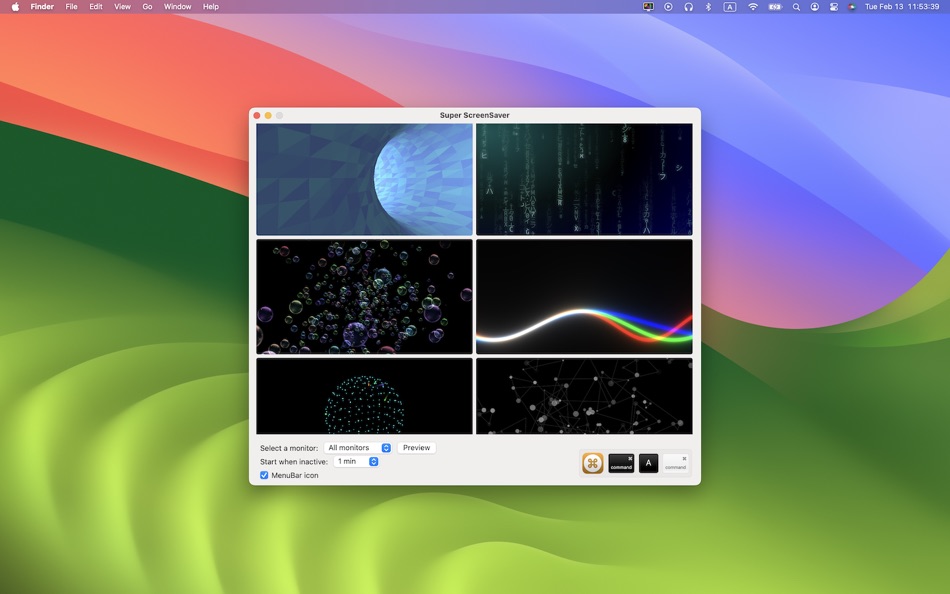Open the golden Command app icon

point(593,463)
